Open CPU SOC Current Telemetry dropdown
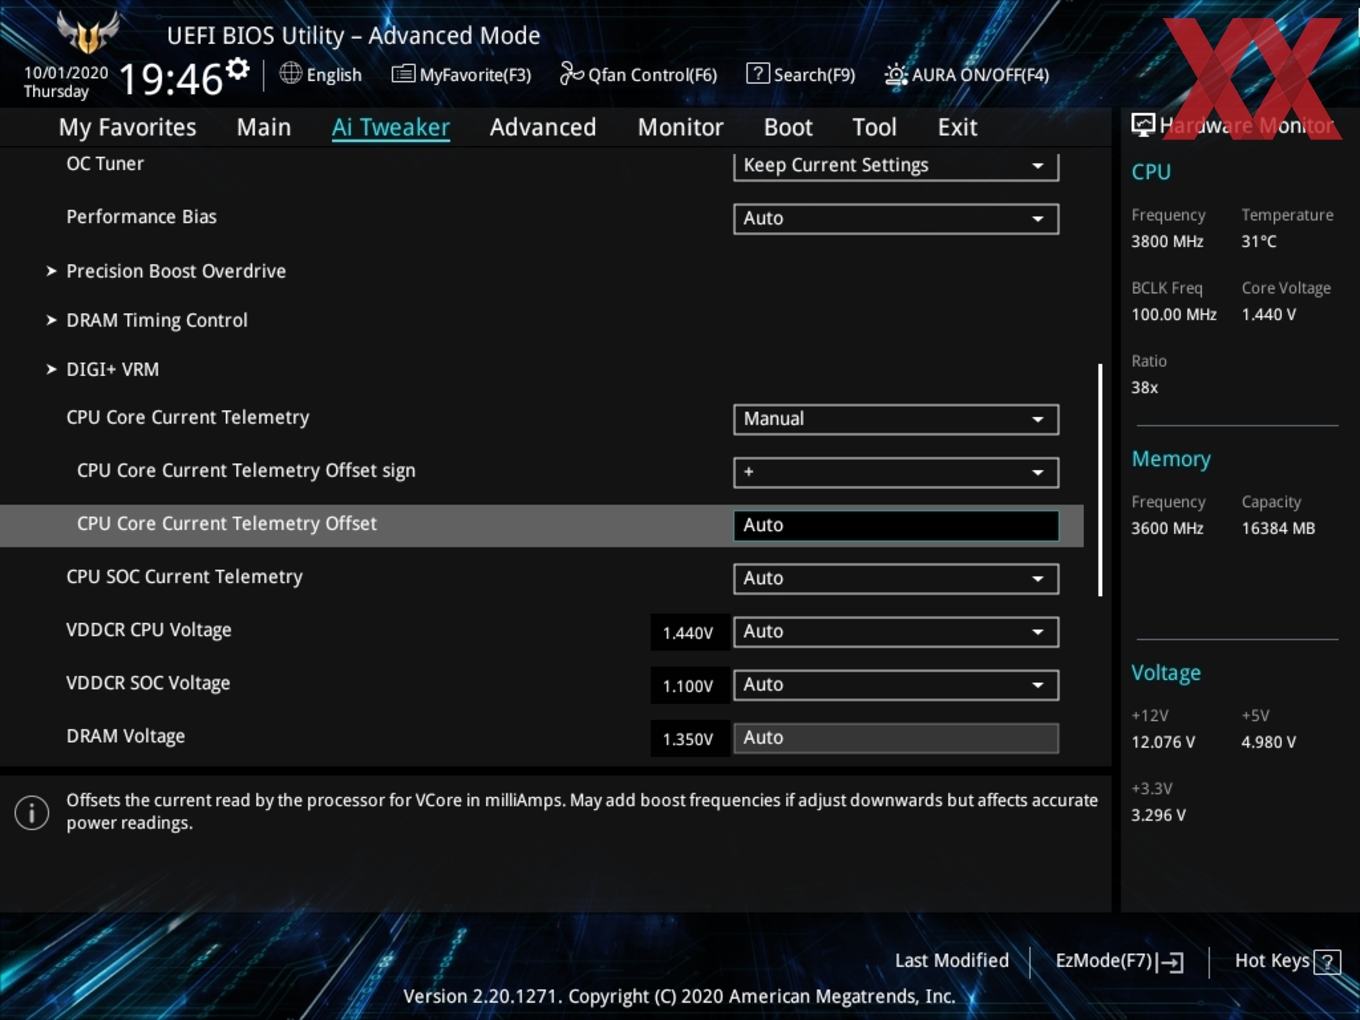This screenshot has height=1020, width=1360. [x=896, y=578]
